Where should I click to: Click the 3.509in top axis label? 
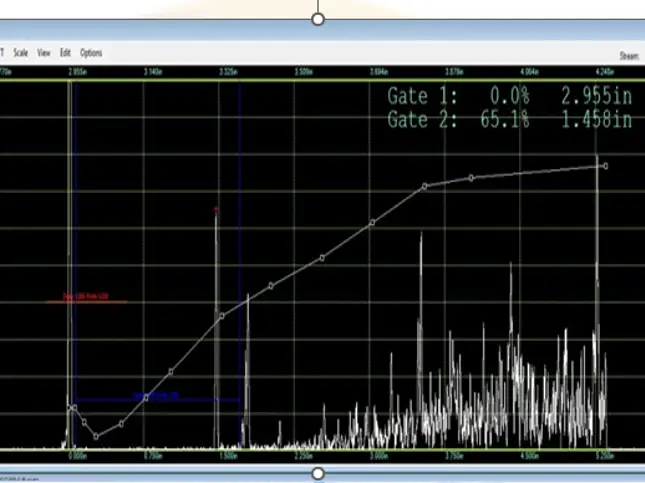[304, 72]
